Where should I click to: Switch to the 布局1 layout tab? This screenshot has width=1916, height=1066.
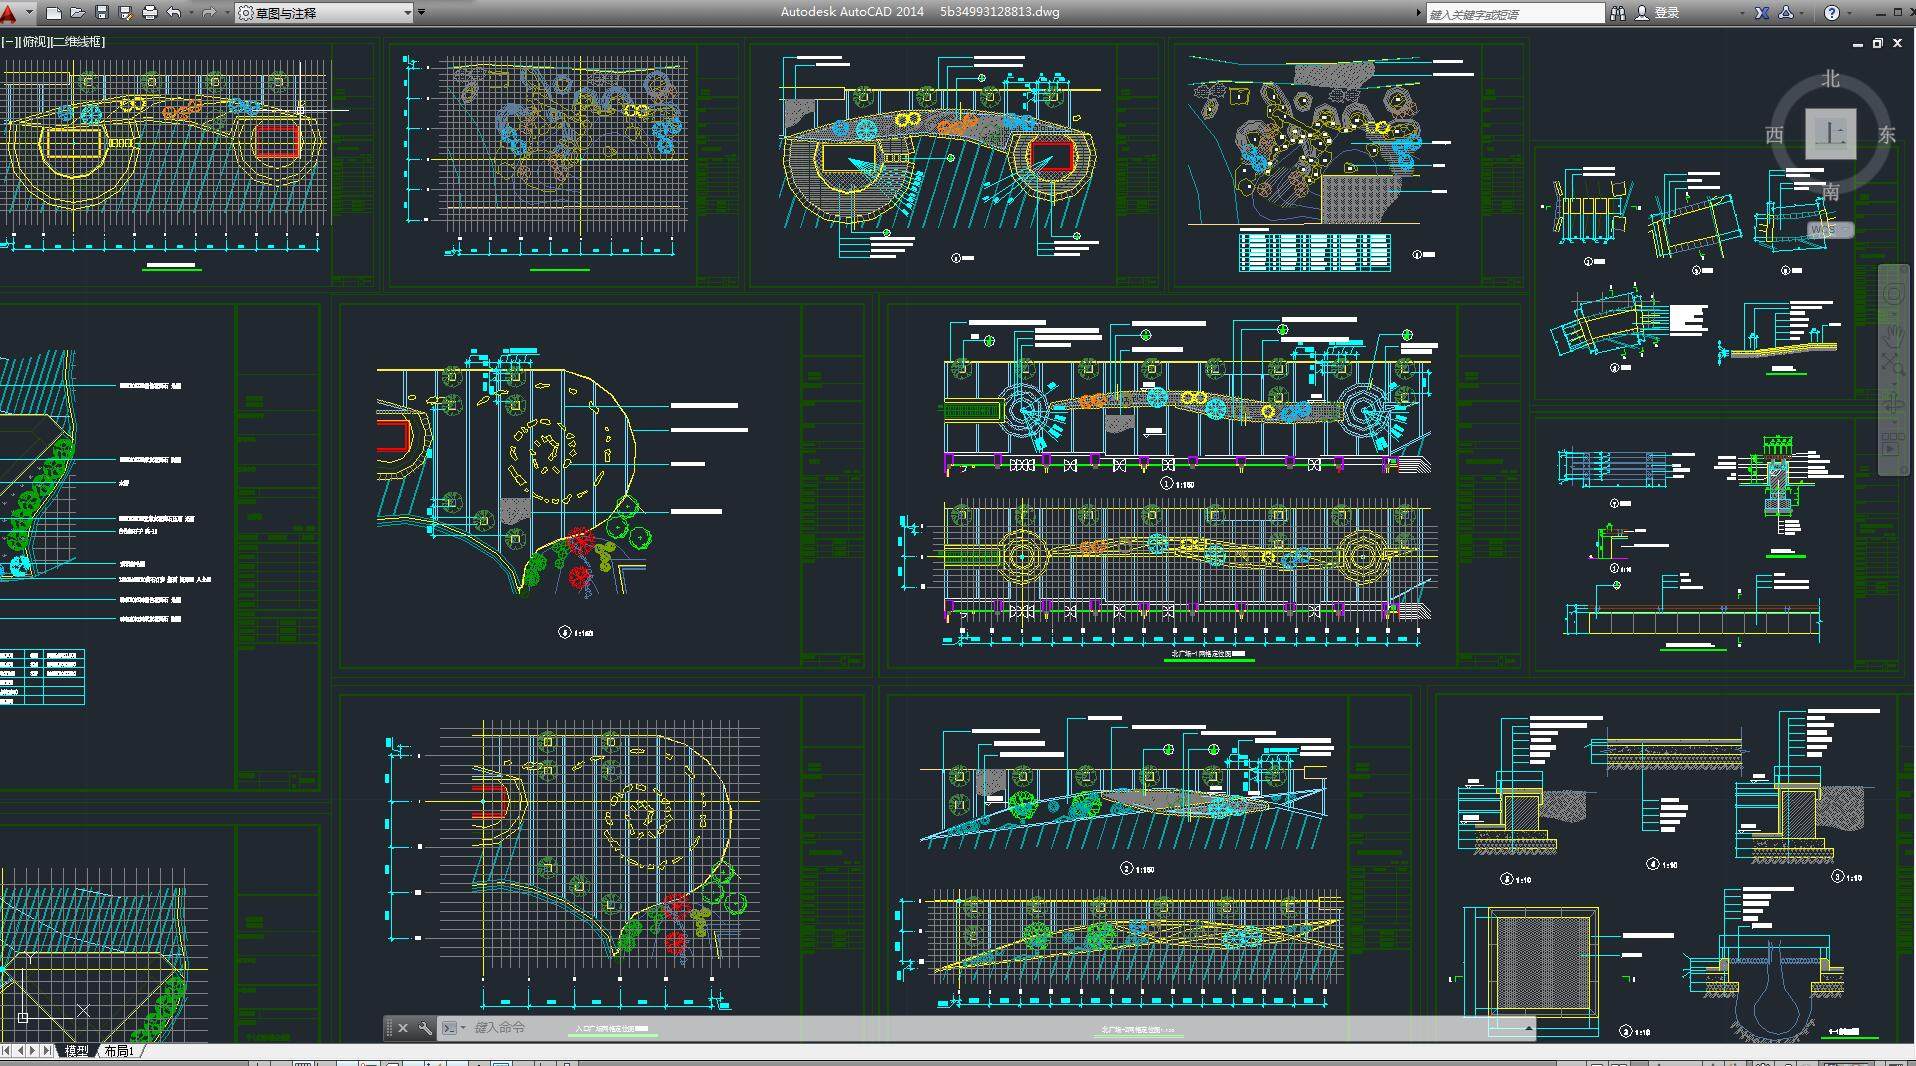click(x=119, y=1051)
